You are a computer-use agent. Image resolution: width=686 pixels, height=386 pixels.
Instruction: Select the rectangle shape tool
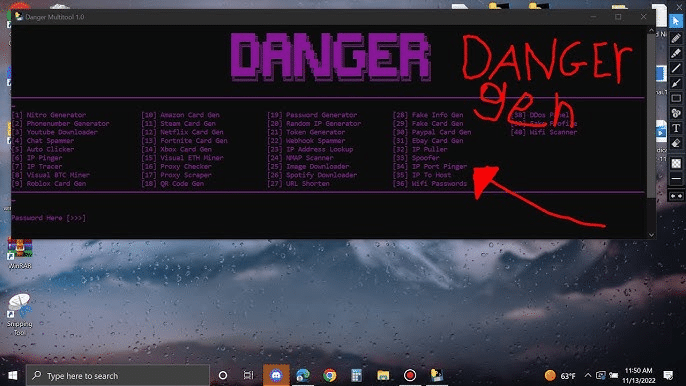click(676, 98)
